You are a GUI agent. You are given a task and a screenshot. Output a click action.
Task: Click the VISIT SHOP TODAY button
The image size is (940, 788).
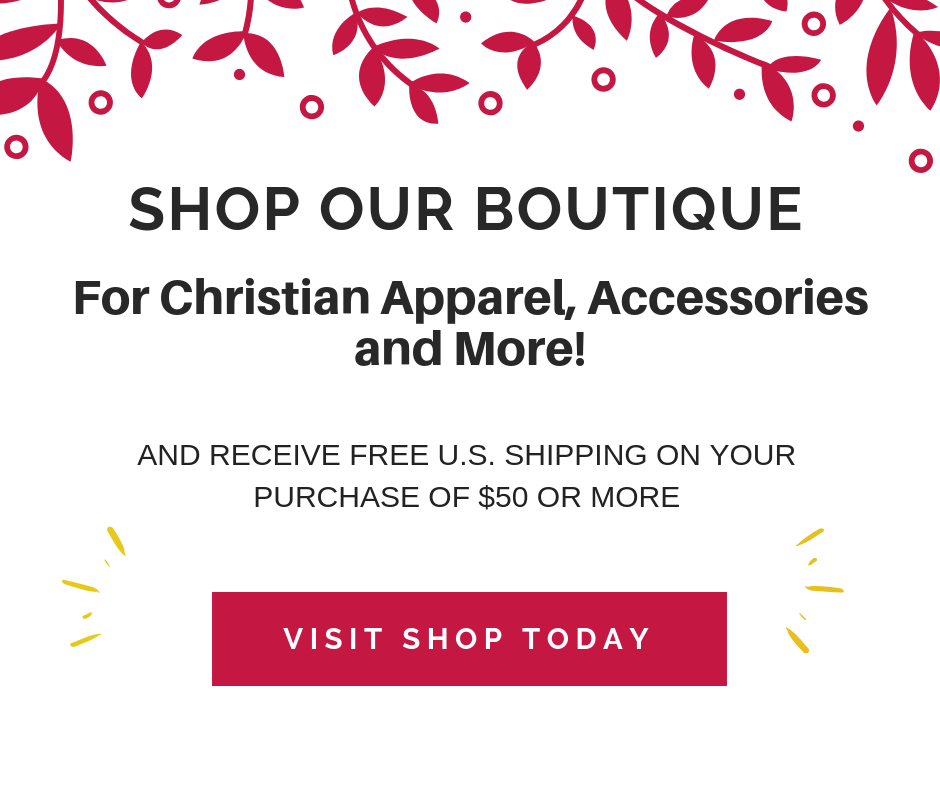(x=469, y=639)
